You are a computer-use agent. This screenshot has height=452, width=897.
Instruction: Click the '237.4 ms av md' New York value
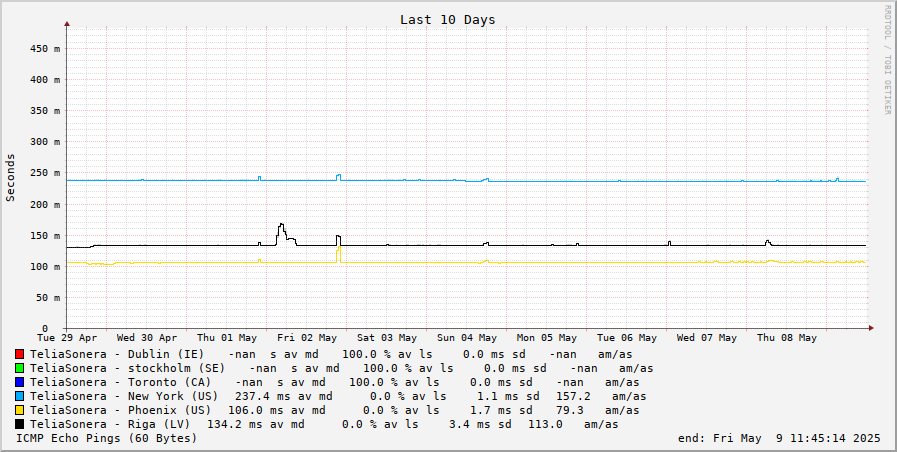tap(284, 396)
